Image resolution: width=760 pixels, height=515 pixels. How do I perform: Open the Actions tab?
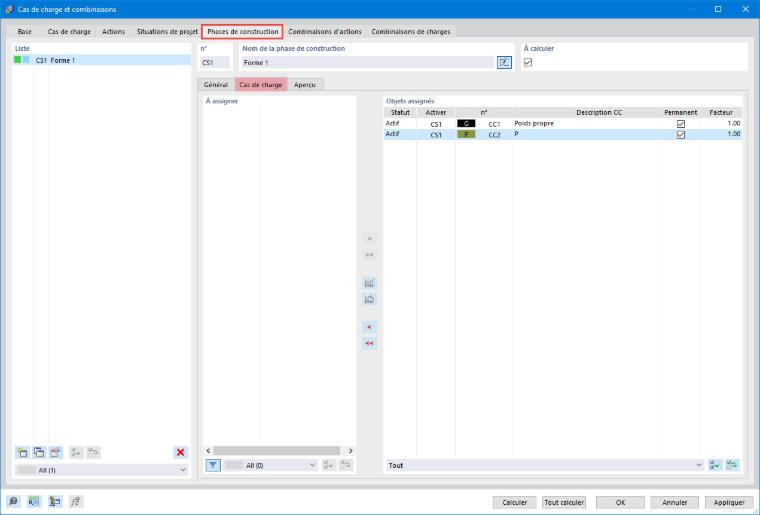(x=113, y=31)
